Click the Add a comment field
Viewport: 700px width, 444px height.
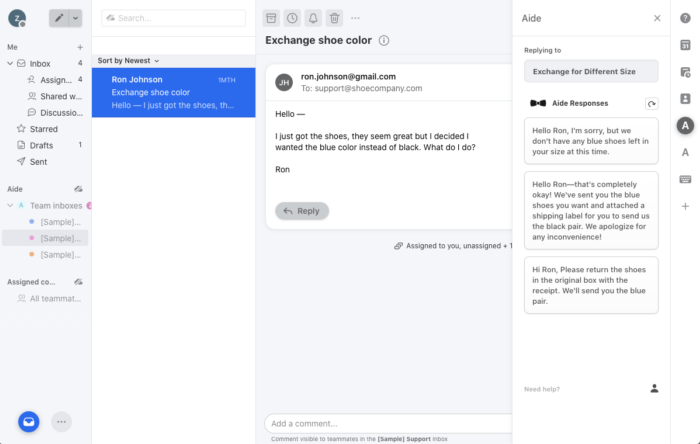click(388, 423)
